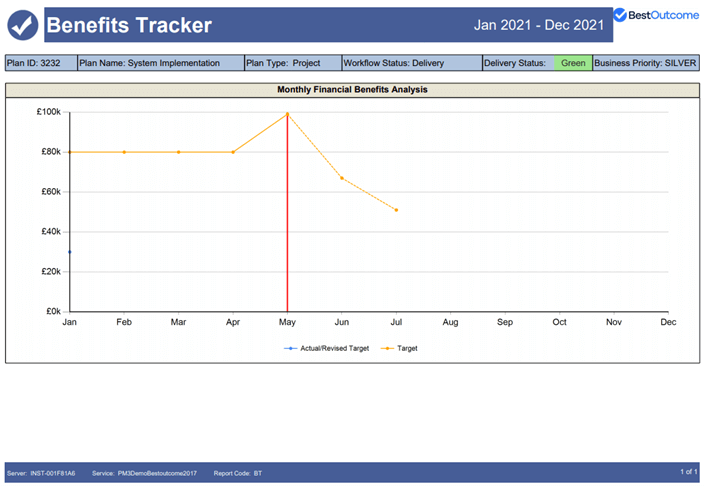Click the BestOutcome logo checkmark icon
The width and height of the screenshot is (705, 486).
[620, 15]
